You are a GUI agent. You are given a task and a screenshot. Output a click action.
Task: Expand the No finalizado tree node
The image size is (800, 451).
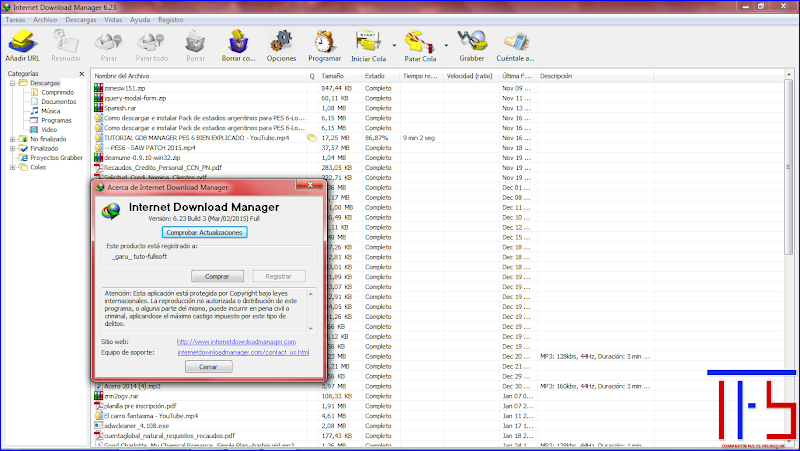(x=13, y=139)
